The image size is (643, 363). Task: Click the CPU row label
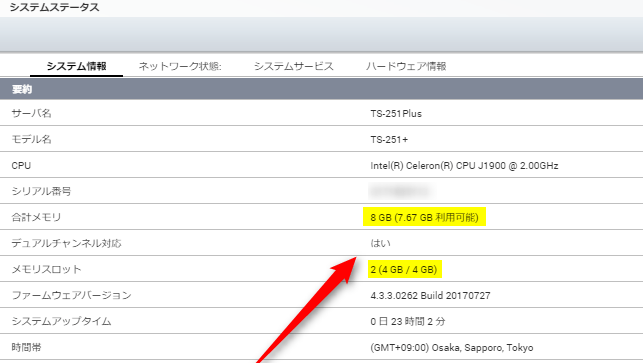tap(21, 166)
